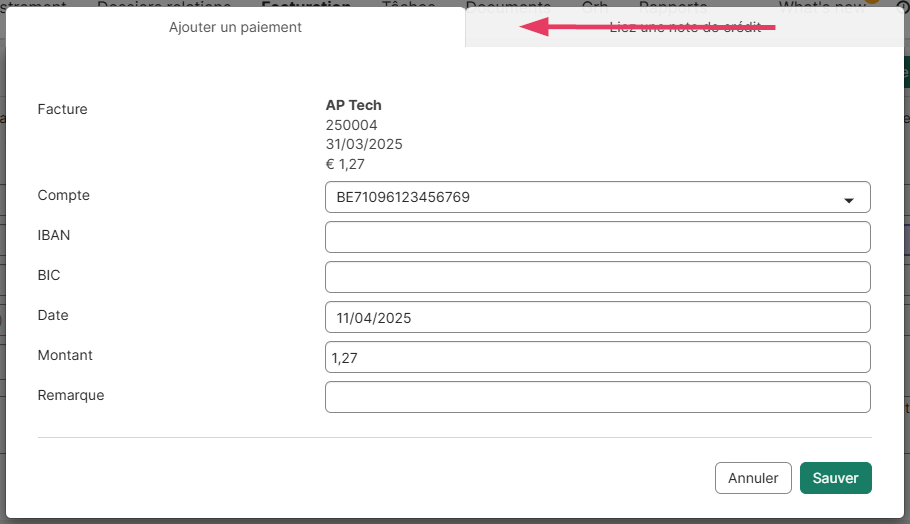
Task: Switch to Liez une note de crédit tab
Action: [685, 28]
